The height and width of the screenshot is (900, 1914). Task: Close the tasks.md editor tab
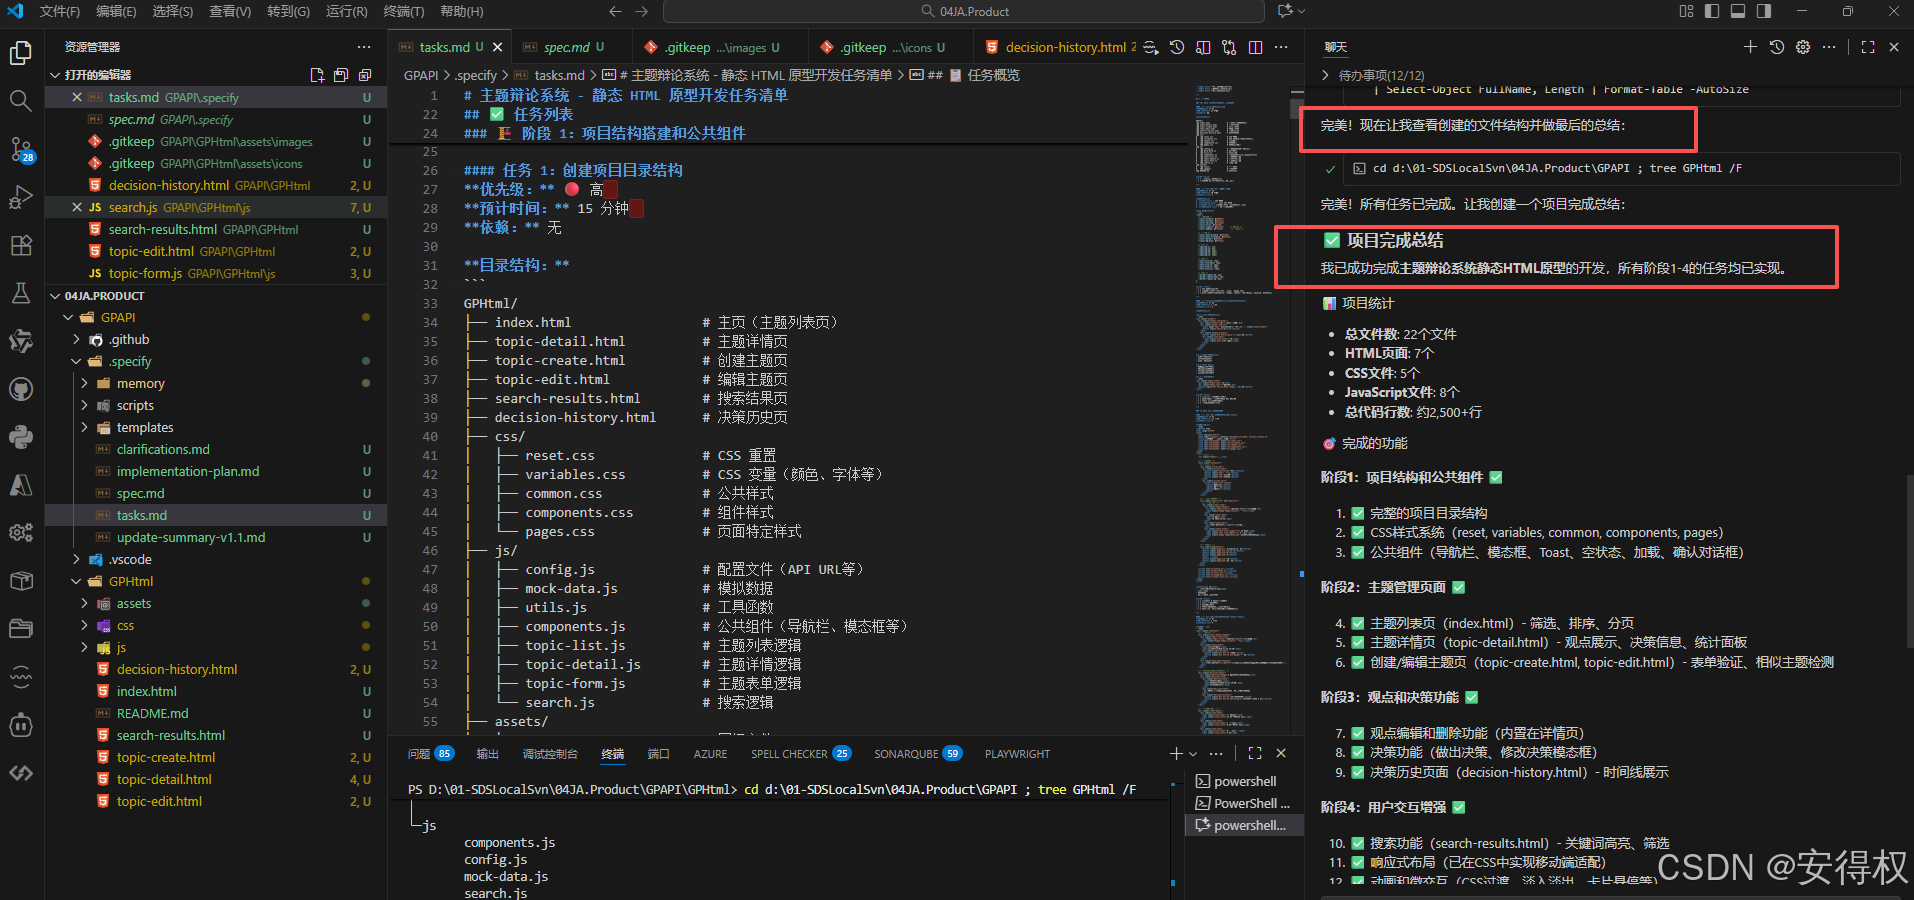(x=497, y=47)
